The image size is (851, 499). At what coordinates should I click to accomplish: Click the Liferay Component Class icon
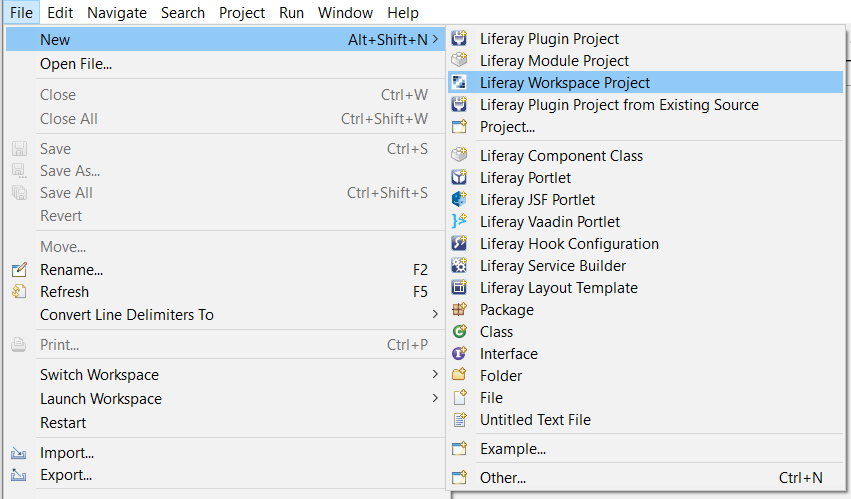pos(459,155)
